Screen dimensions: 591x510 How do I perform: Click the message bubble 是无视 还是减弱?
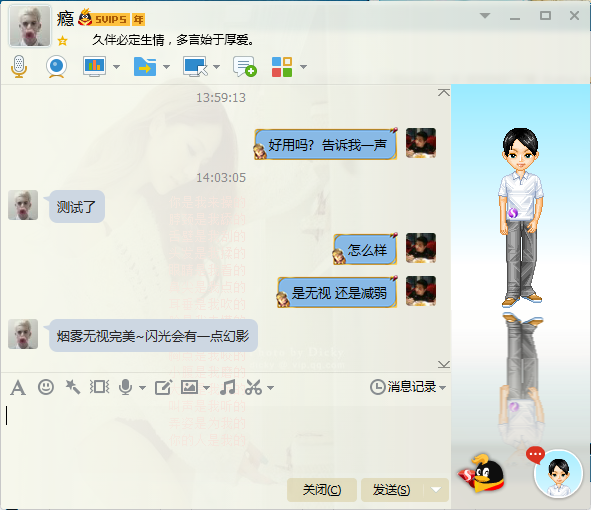tap(338, 293)
